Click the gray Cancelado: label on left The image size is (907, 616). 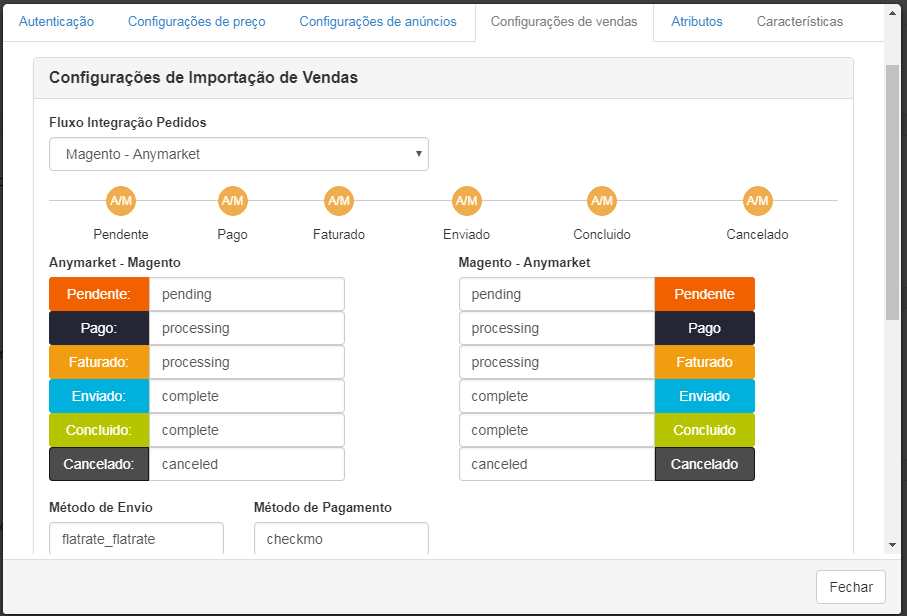(x=99, y=464)
